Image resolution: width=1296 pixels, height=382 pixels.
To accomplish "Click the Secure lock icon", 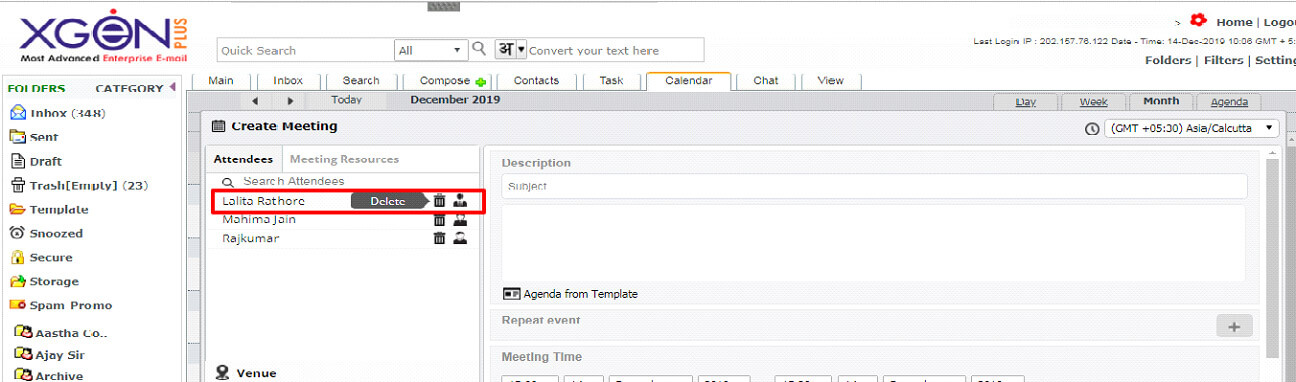I will (x=18, y=257).
